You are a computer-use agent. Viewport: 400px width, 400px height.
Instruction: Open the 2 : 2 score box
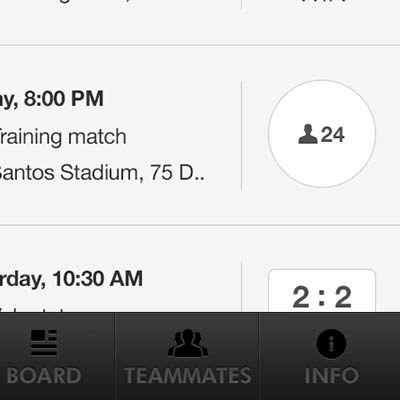(322, 291)
